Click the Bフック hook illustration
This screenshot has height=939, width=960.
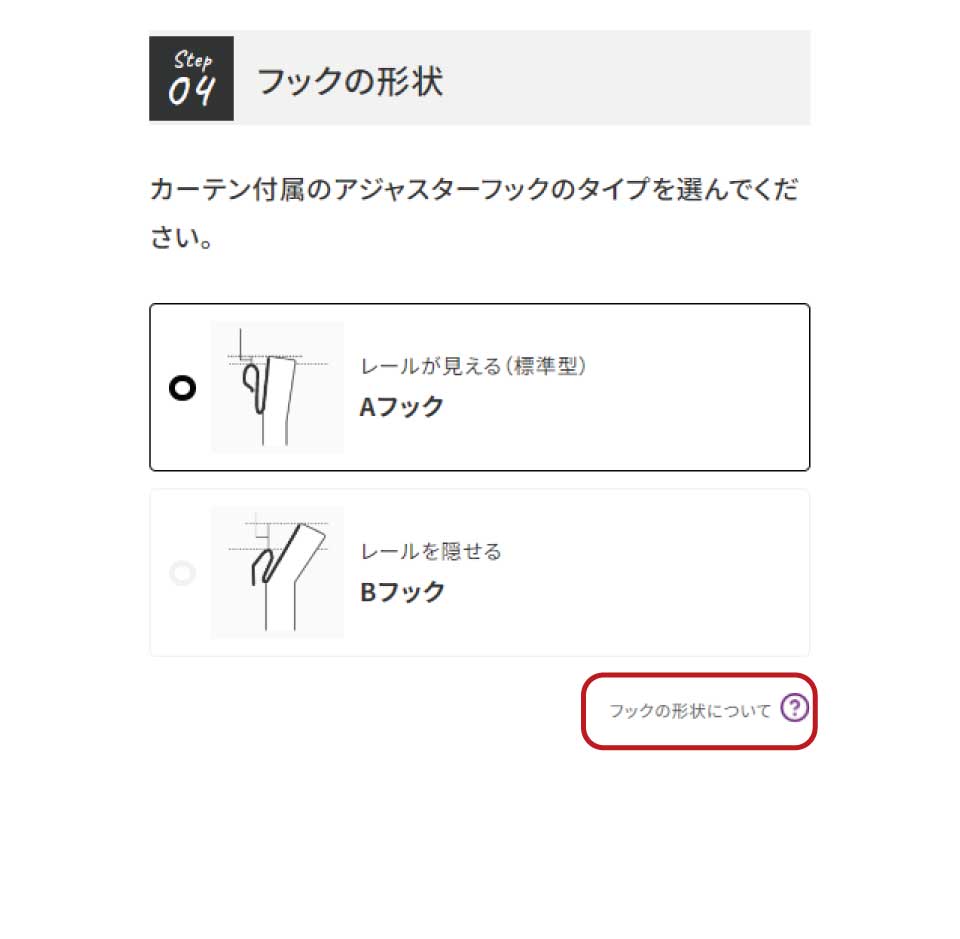tap(277, 572)
